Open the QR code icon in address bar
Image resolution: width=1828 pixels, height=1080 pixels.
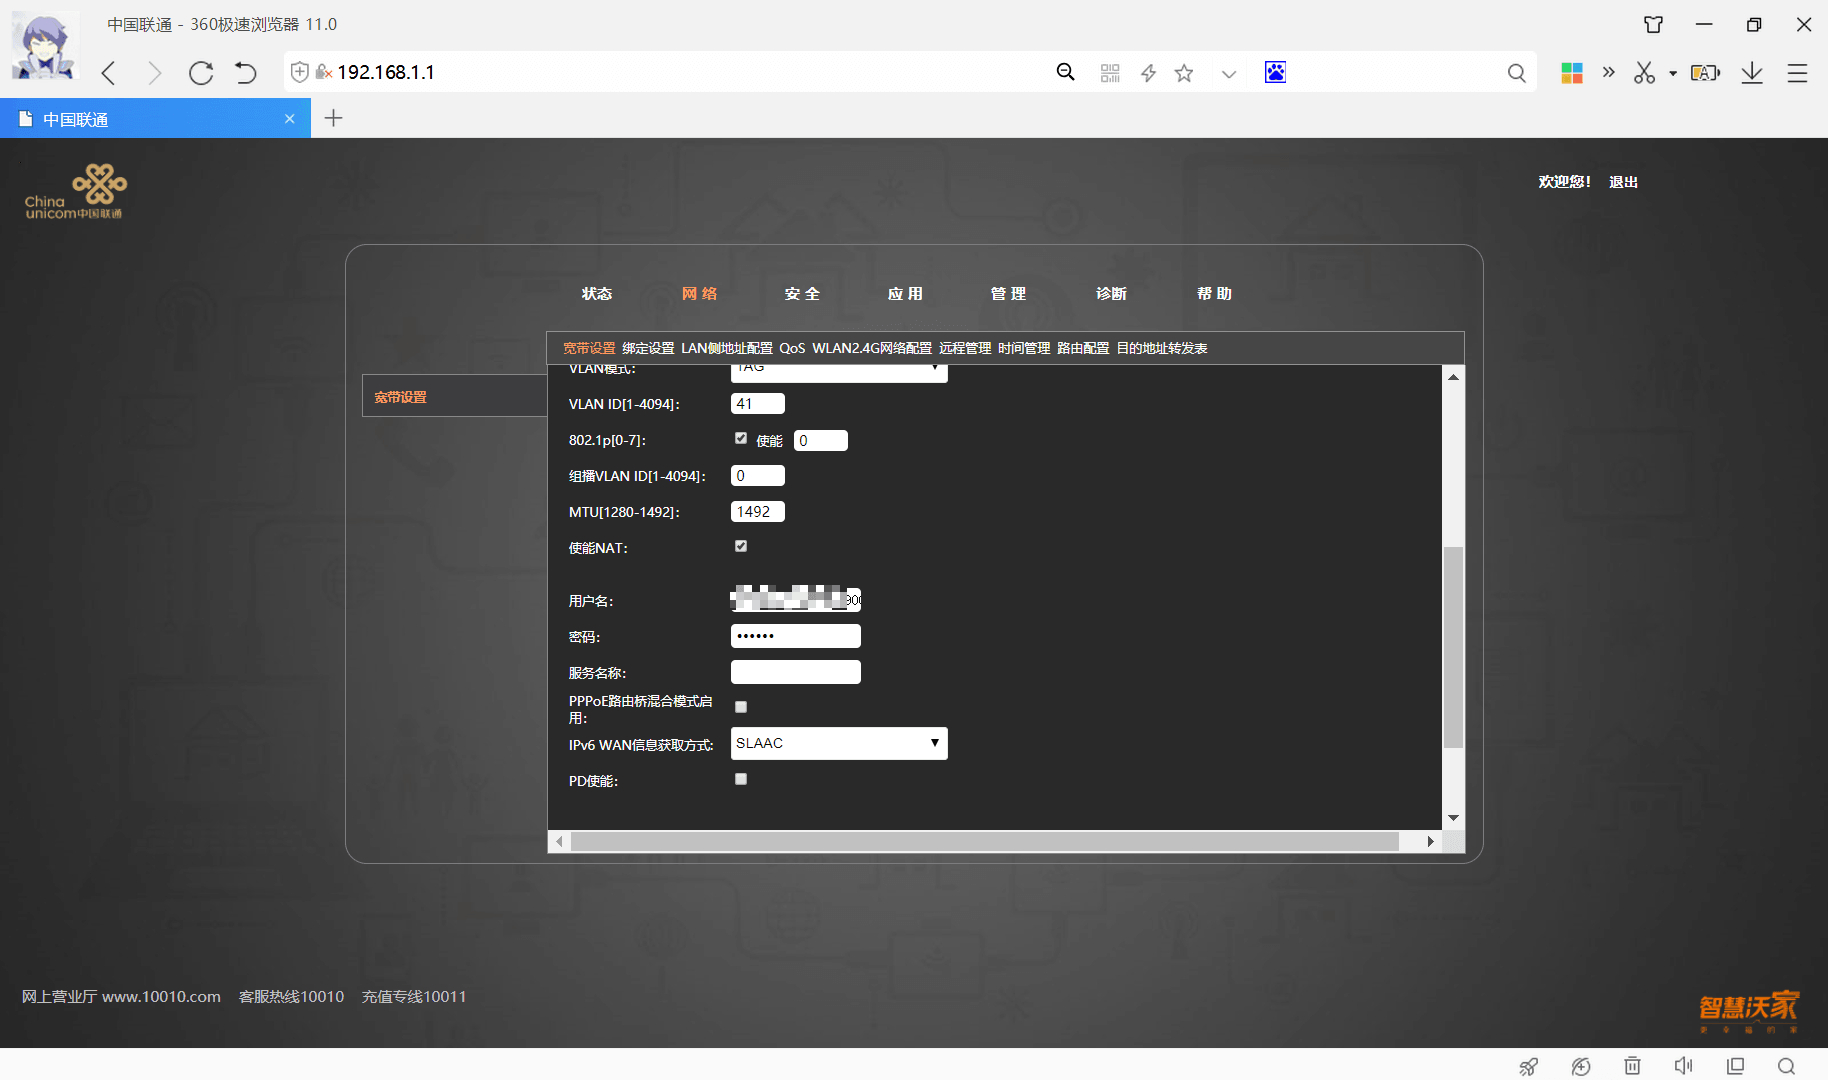1110,73
